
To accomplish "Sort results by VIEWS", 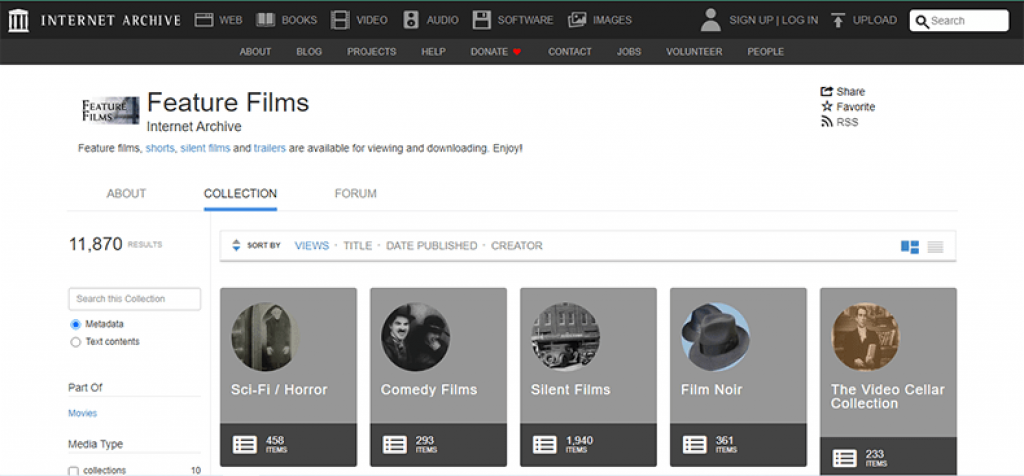I will click(312, 246).
